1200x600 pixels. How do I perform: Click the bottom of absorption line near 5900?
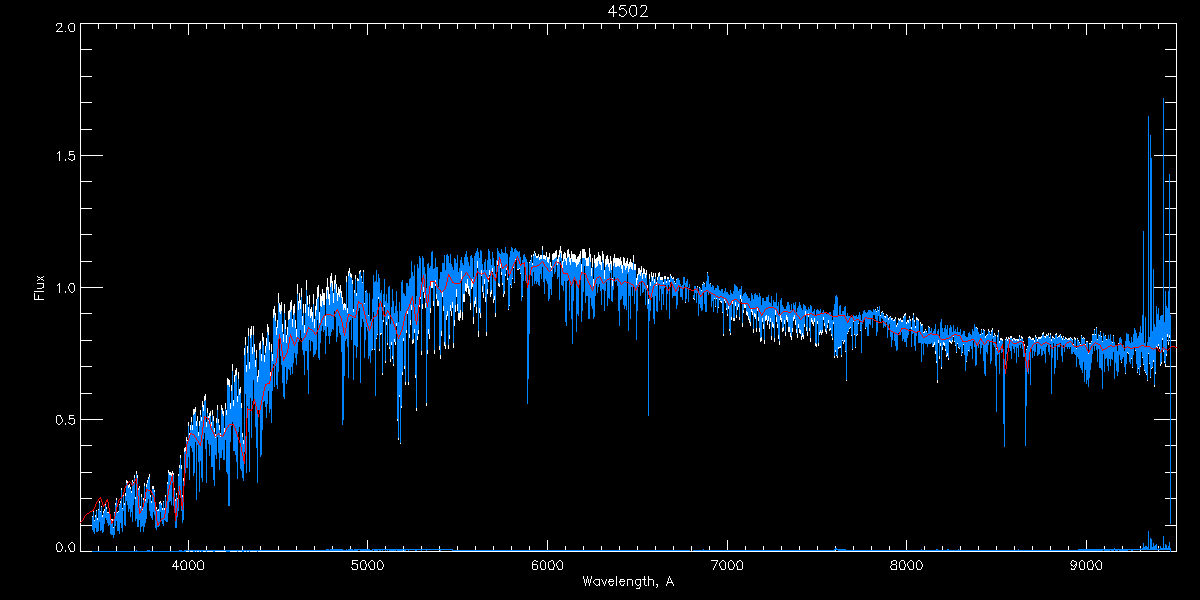coord(528,402)
